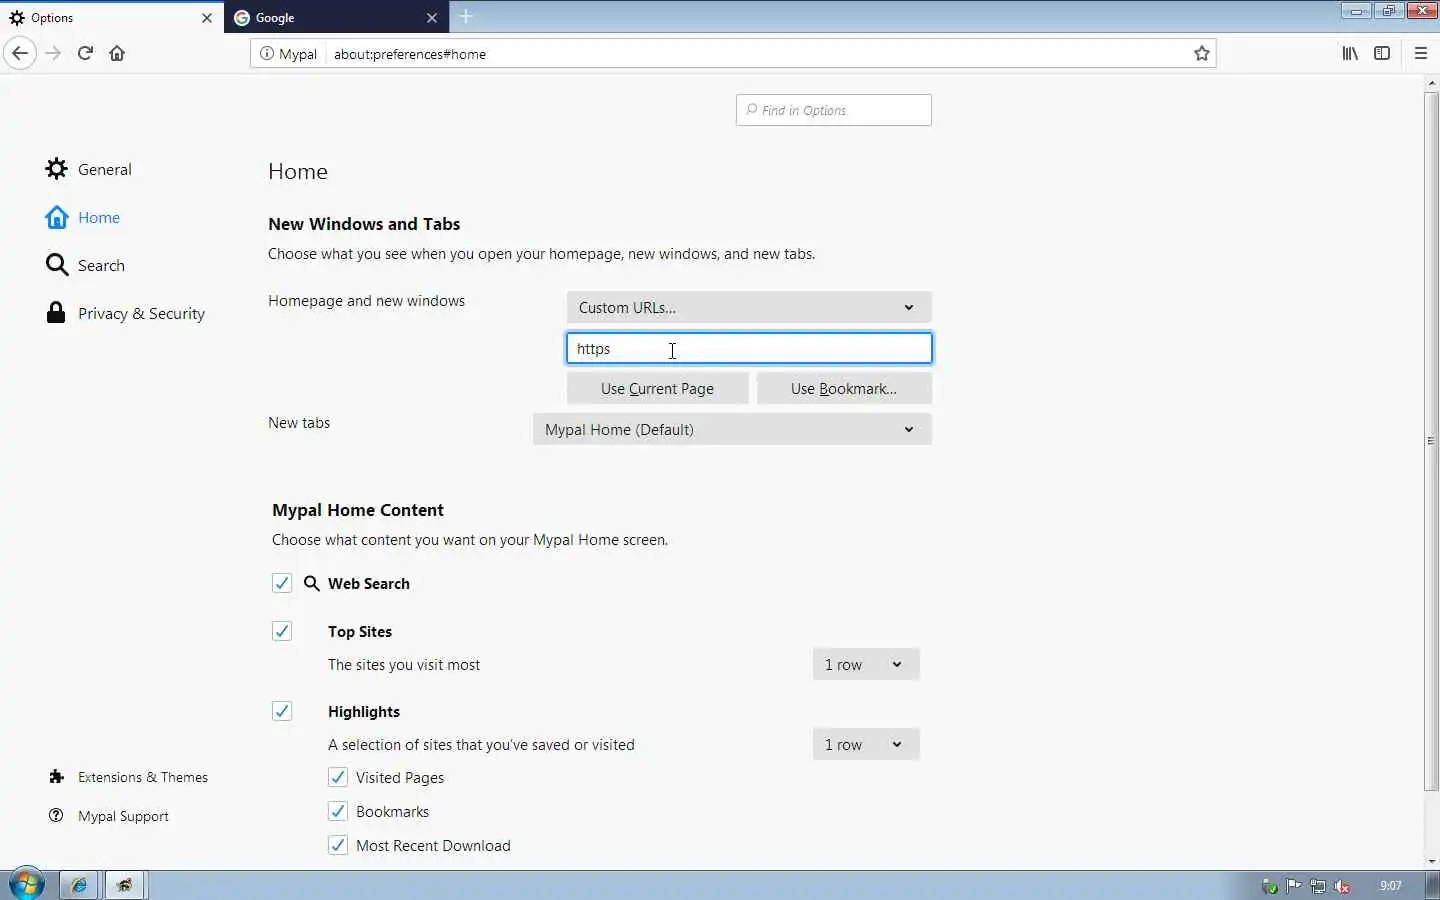Open the home page via house icon
This screenshot has width=1440, height=900.
[x=117, y=53]
